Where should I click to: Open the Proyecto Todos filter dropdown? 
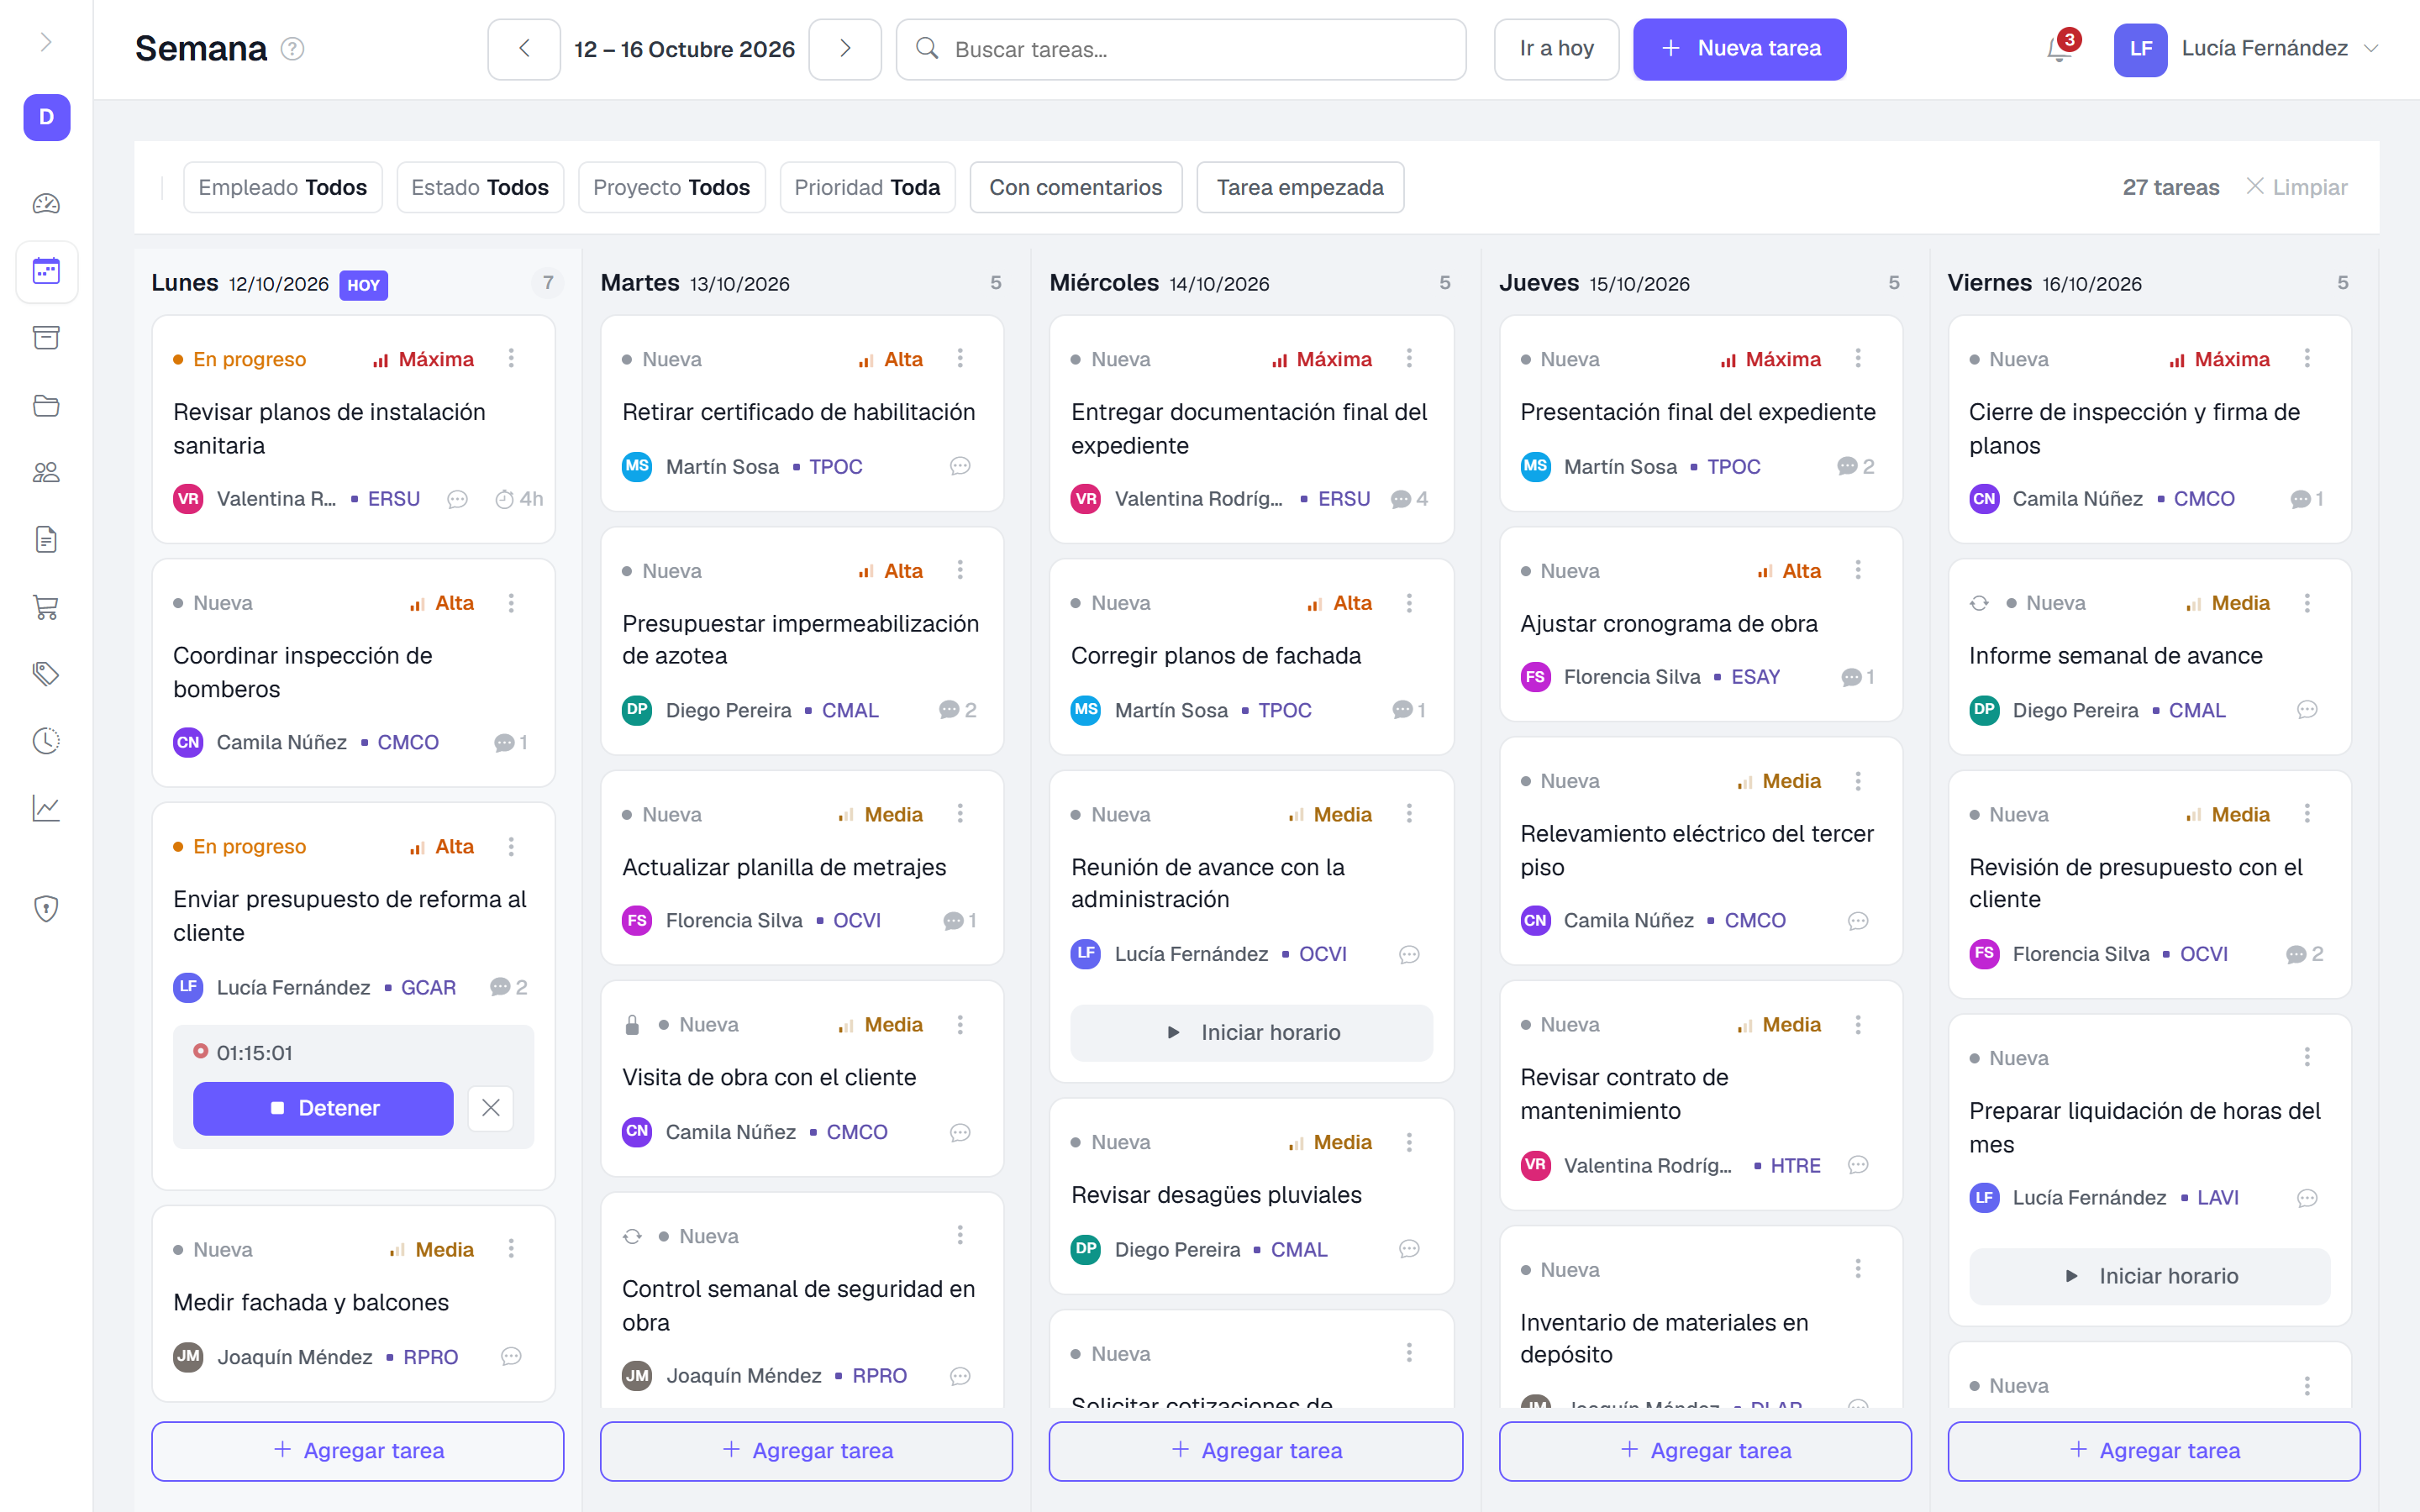pyautogui.click(x=672, y=187)
